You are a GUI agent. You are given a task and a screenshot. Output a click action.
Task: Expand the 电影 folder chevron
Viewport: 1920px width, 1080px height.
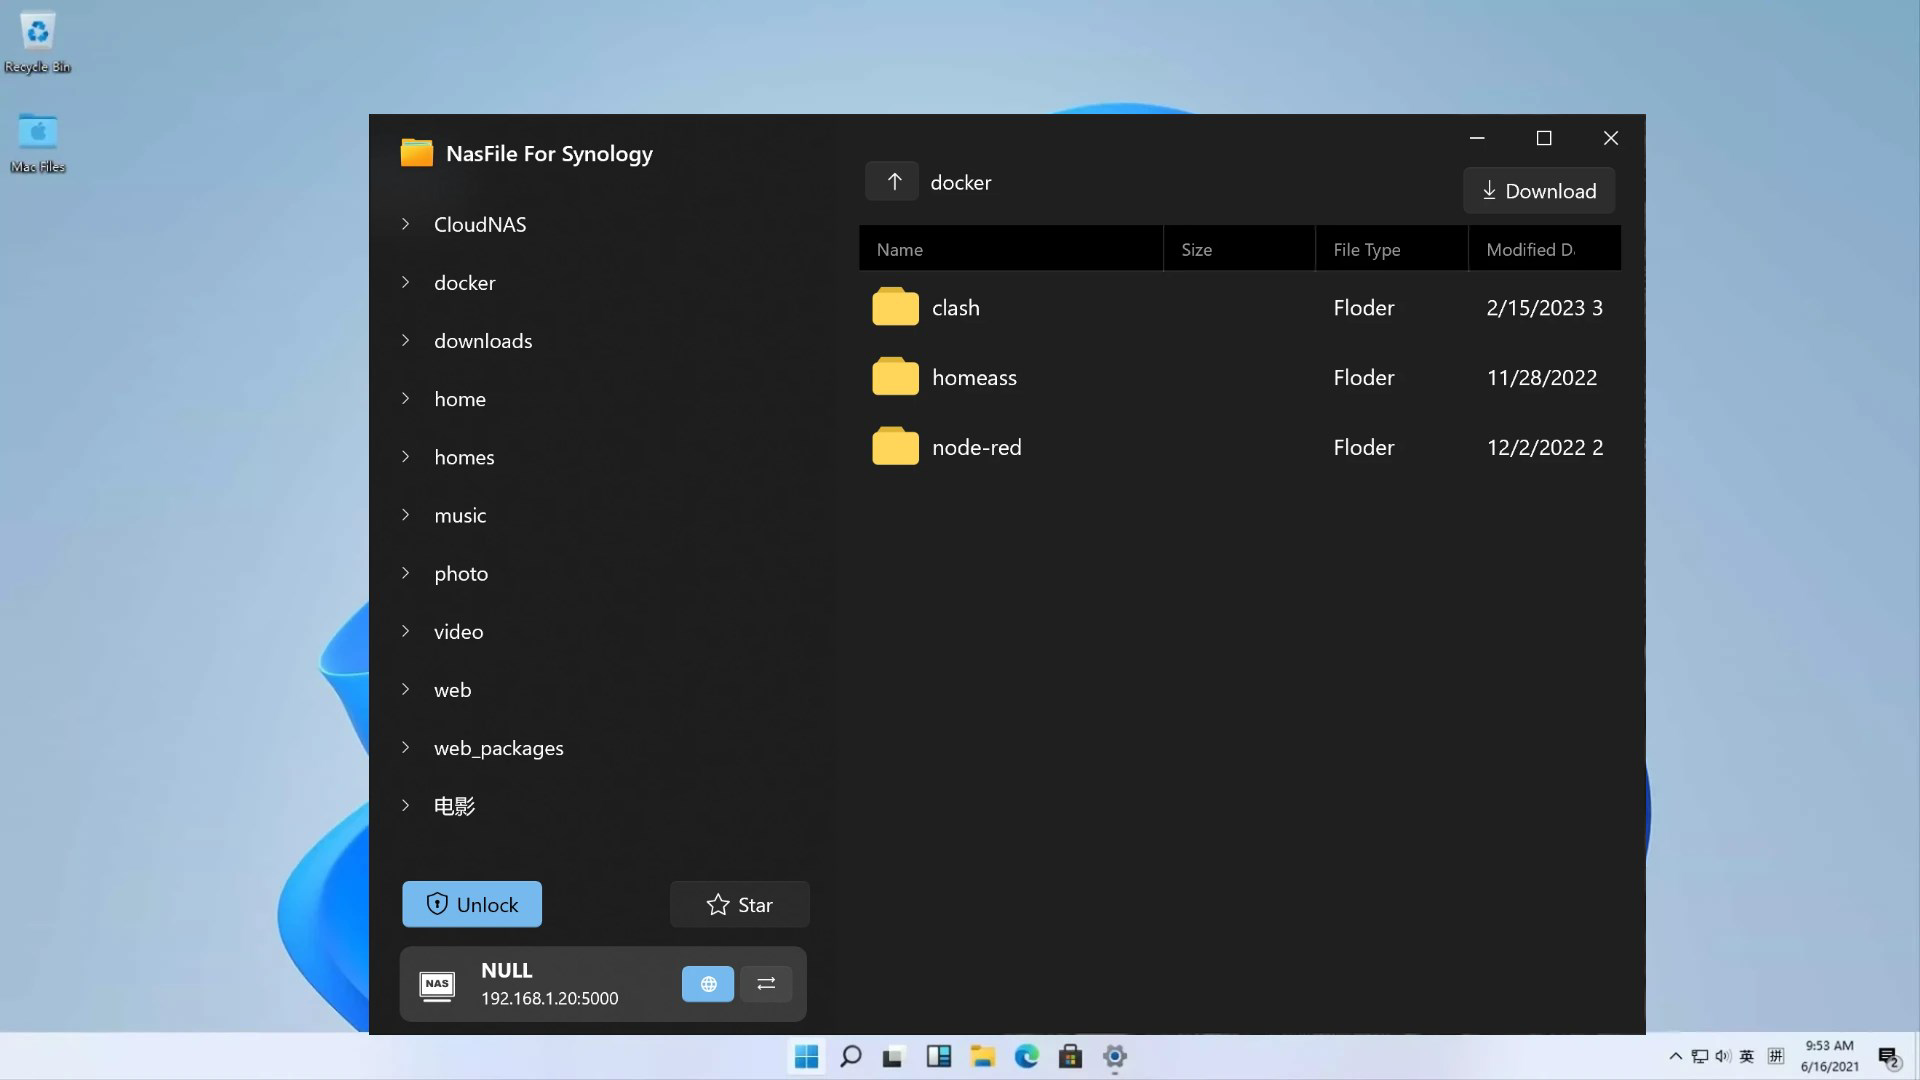(x=405, y=806)
